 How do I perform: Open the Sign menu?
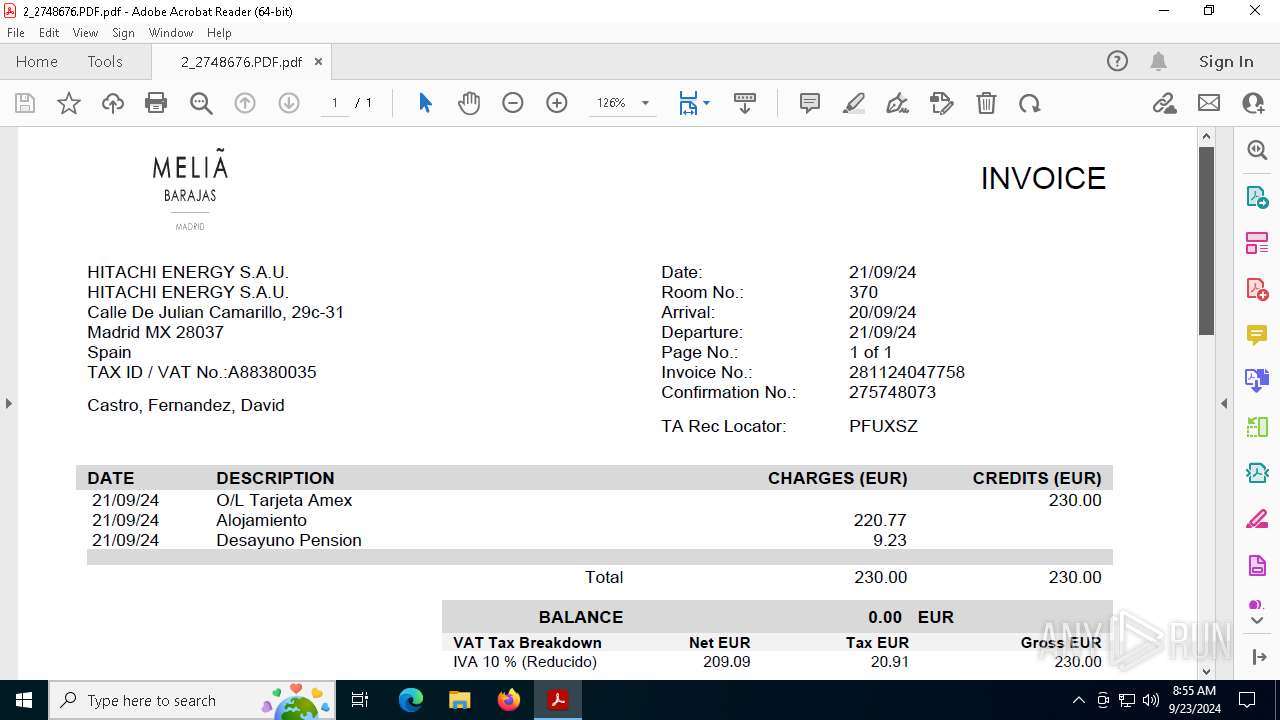(123, 33)
